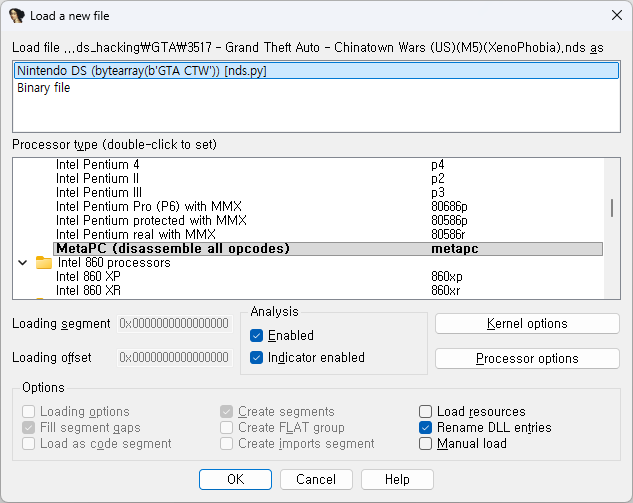Screen dimensions: 633x503
Task: Enable the Manual load option
Action: (425, 444)
